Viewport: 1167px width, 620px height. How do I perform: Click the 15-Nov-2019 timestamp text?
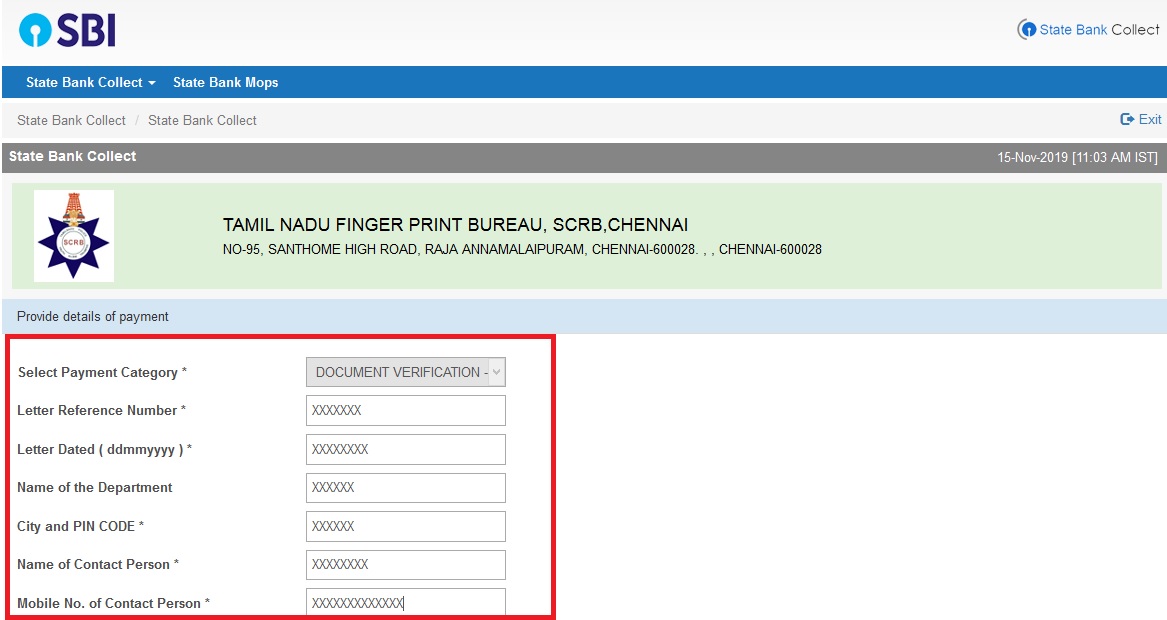click(1077, 158)
